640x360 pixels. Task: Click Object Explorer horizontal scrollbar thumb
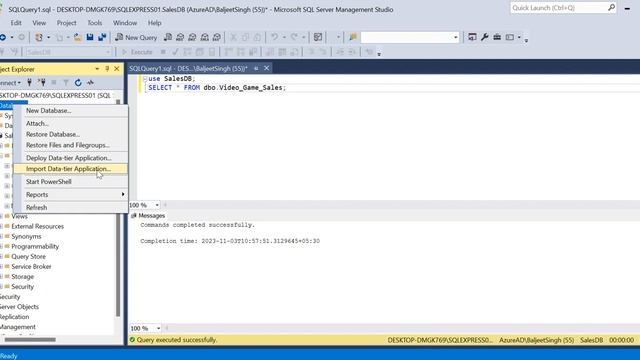[30, 340]
